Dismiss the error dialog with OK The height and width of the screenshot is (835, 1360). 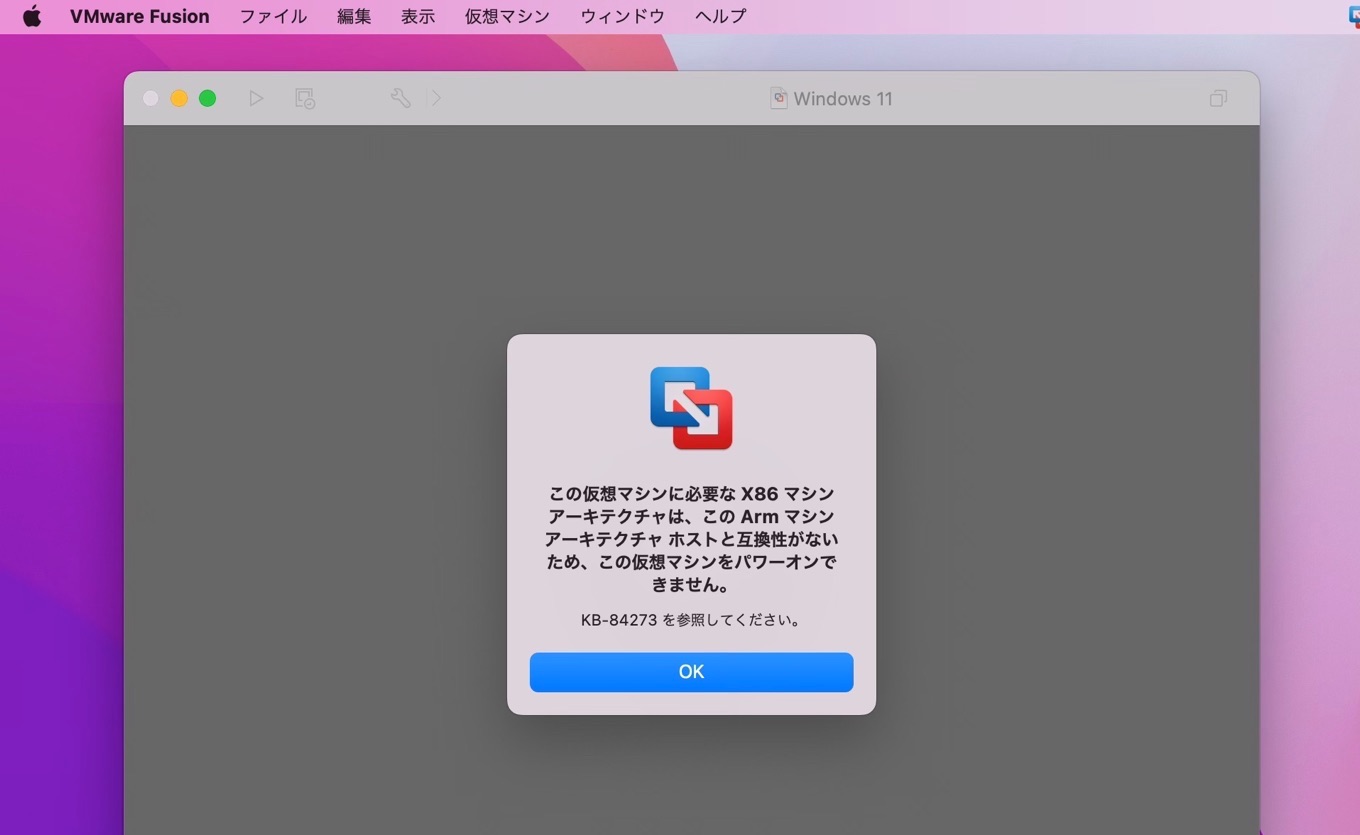pyautogui.click(x=691, y=671)
